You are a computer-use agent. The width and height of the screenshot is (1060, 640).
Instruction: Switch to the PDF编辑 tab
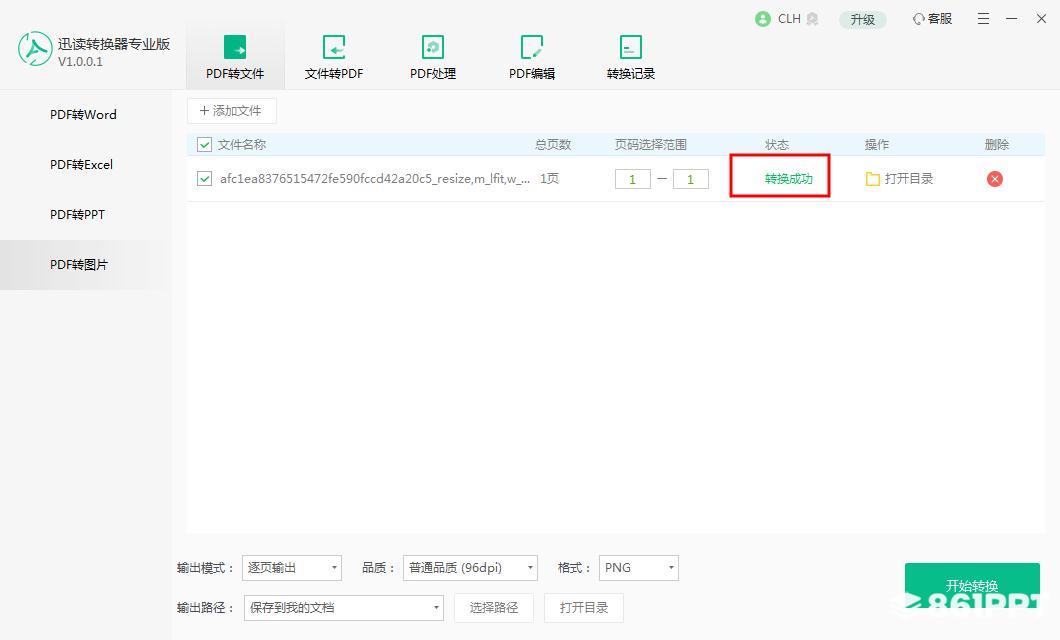(x=532, y=57)
